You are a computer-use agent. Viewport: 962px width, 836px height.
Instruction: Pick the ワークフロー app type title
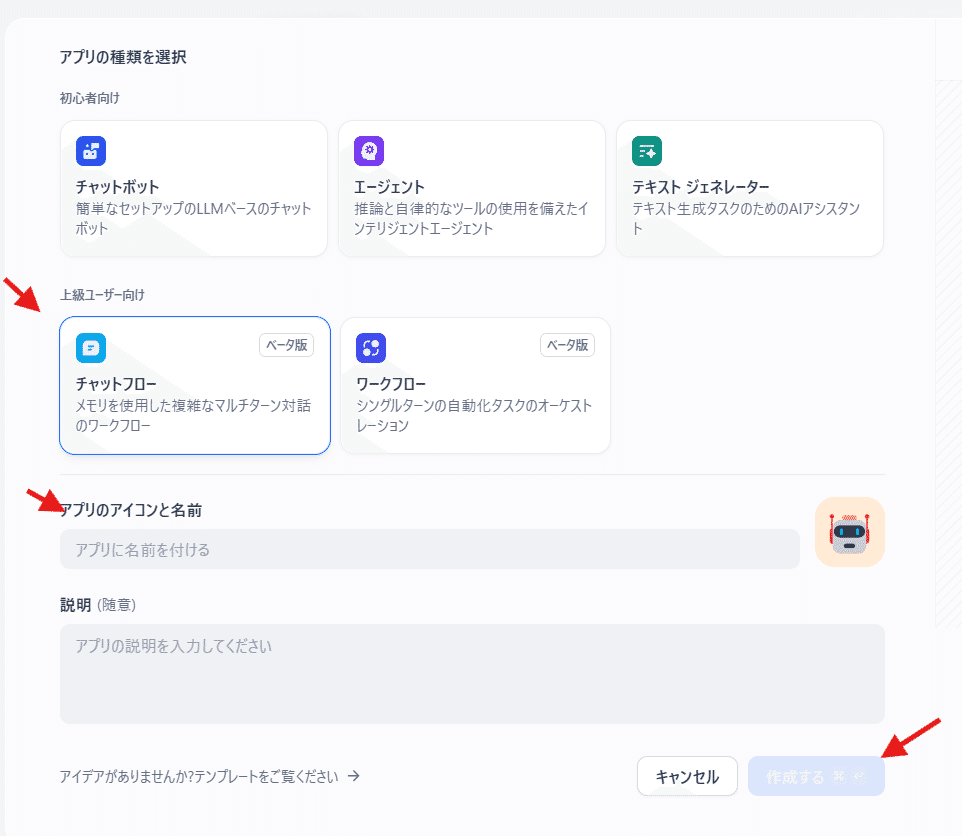[x=391, y=384]
